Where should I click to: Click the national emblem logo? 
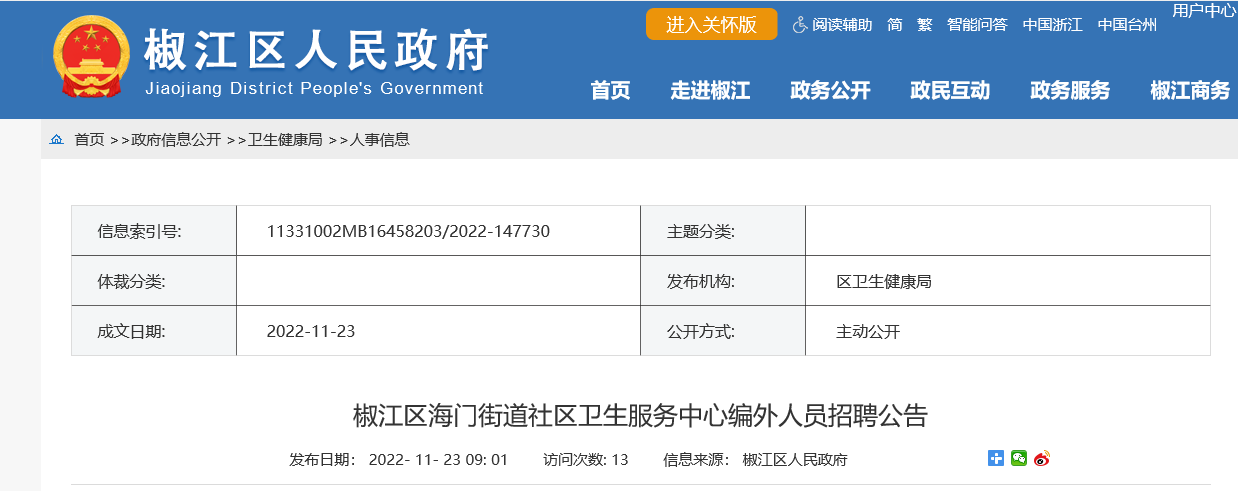[x=91, y=58]
